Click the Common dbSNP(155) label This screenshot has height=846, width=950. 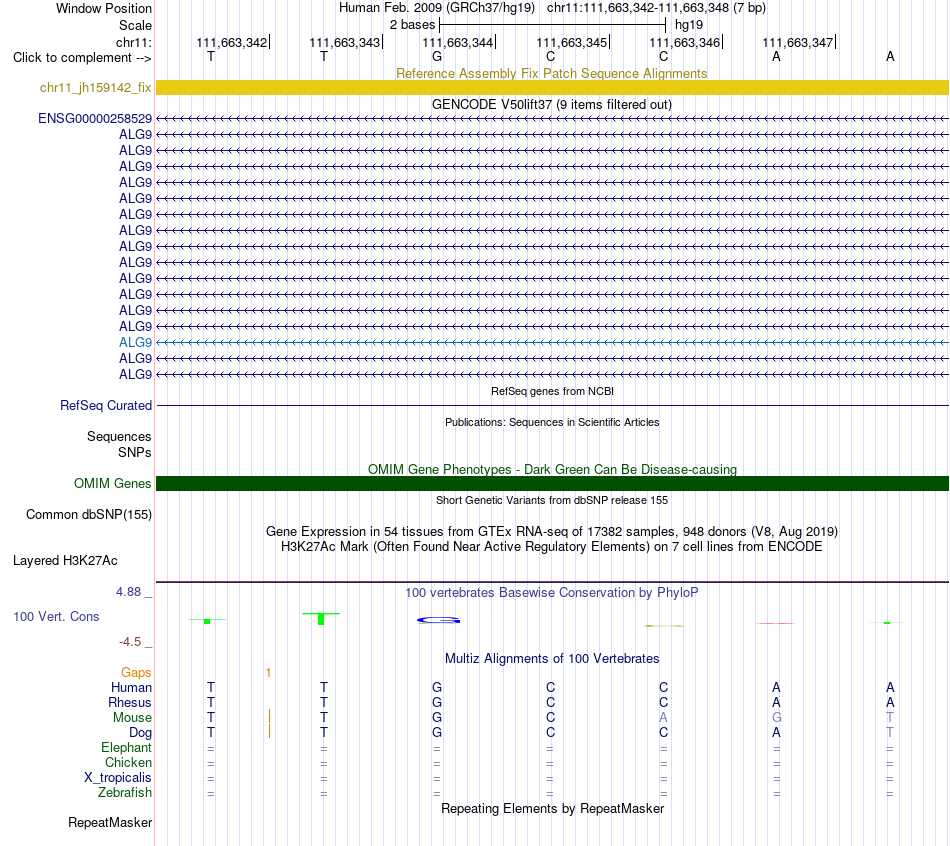pyautogui.click(x=88, y=515)
